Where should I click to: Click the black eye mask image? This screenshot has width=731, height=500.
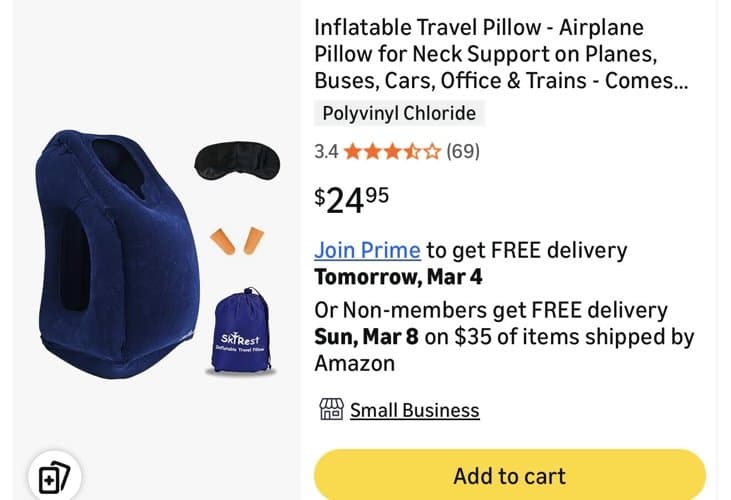pyautogui.click(x=237, y=161)
